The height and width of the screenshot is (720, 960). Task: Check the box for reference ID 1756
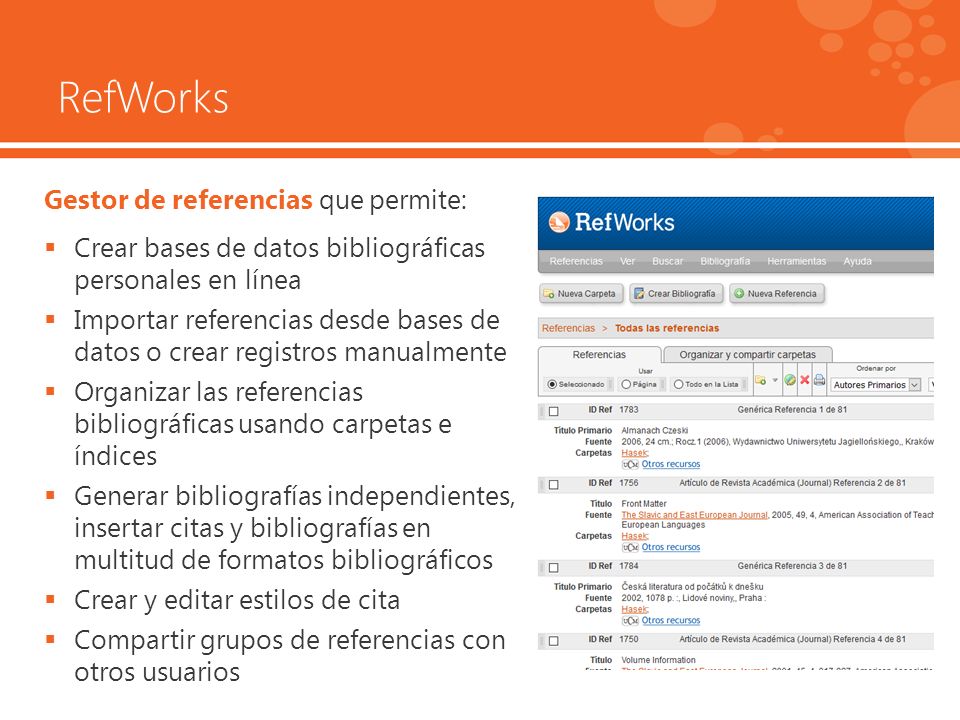[554, 485]
